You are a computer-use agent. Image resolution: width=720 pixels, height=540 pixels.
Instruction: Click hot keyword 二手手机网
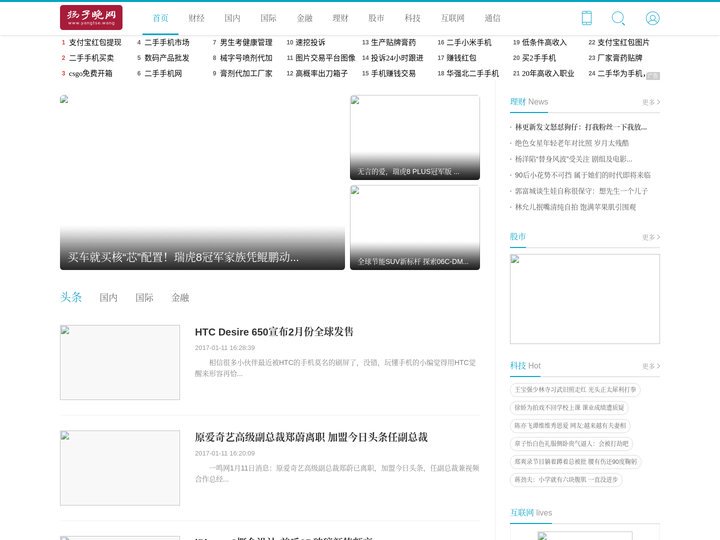tap(163, 73)
